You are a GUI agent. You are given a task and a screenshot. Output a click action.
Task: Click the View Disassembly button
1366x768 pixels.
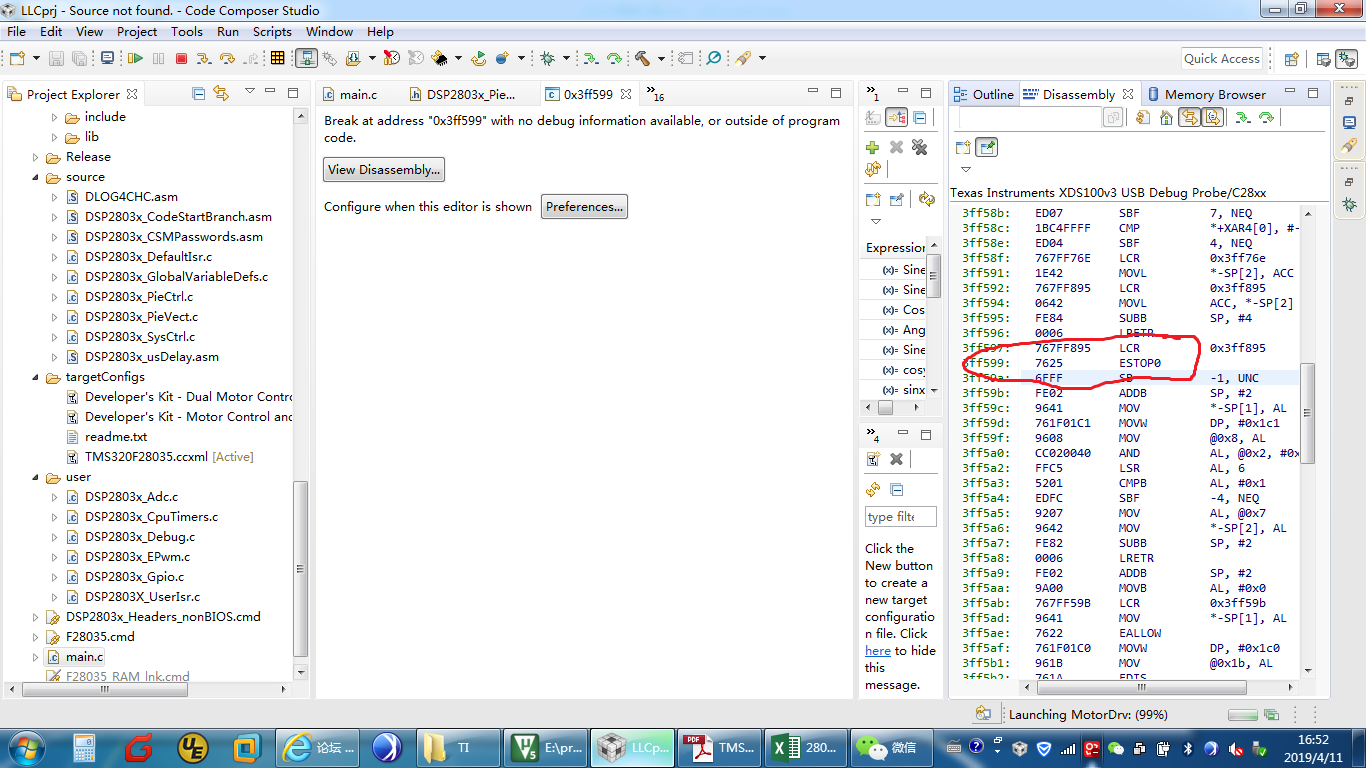(384, 170)
